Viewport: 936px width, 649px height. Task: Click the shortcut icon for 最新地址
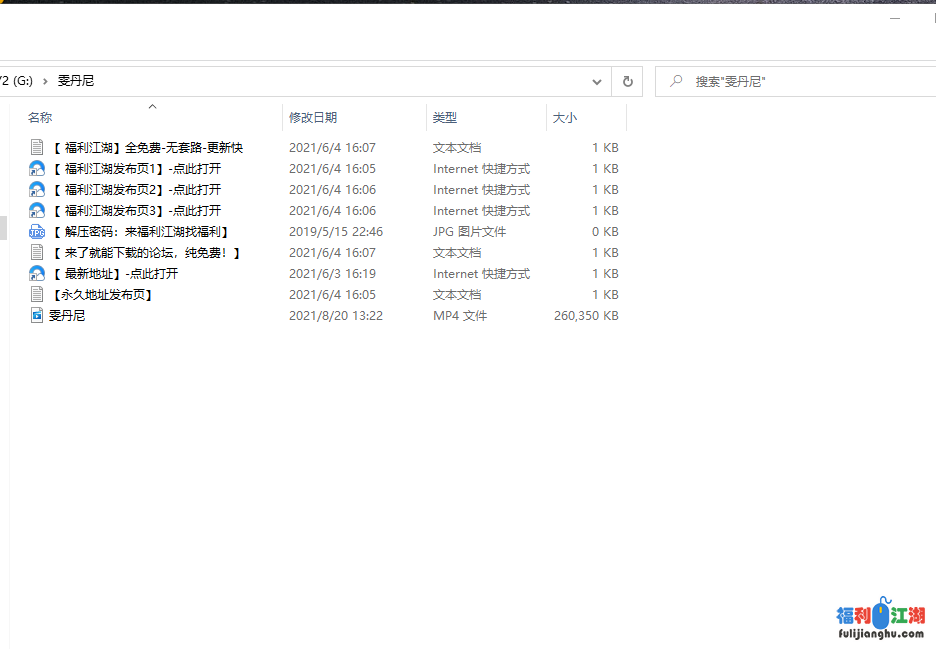pos(37,274)
